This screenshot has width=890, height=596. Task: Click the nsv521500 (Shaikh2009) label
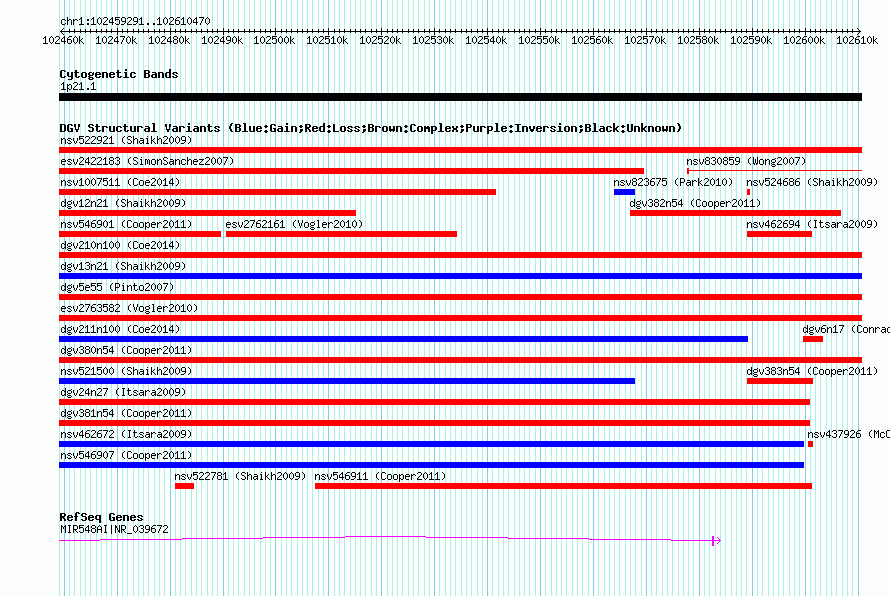(126, 371)
